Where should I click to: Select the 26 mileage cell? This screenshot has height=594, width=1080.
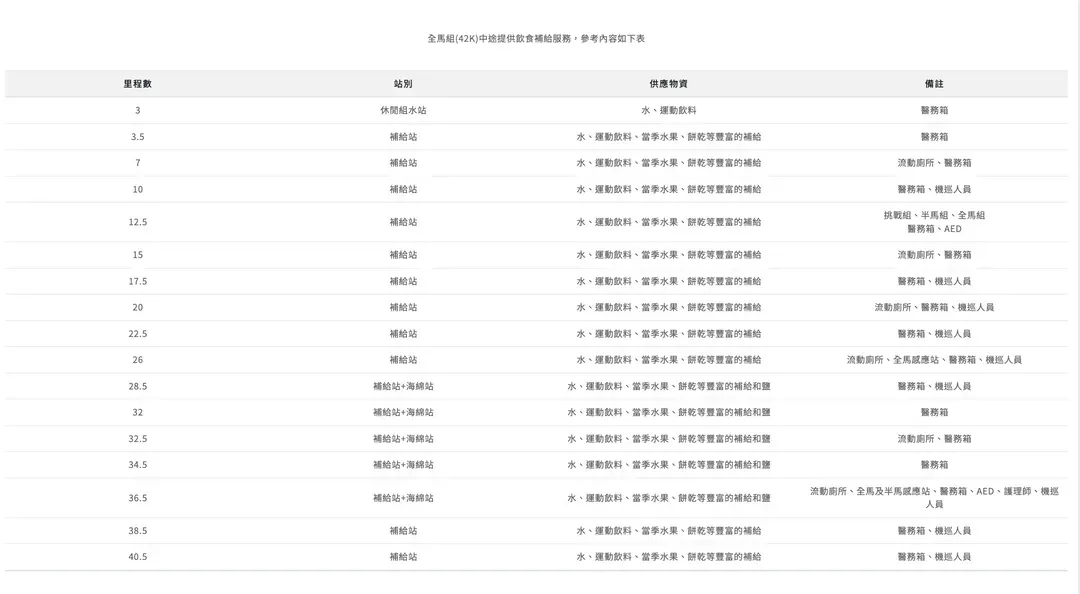137,360
